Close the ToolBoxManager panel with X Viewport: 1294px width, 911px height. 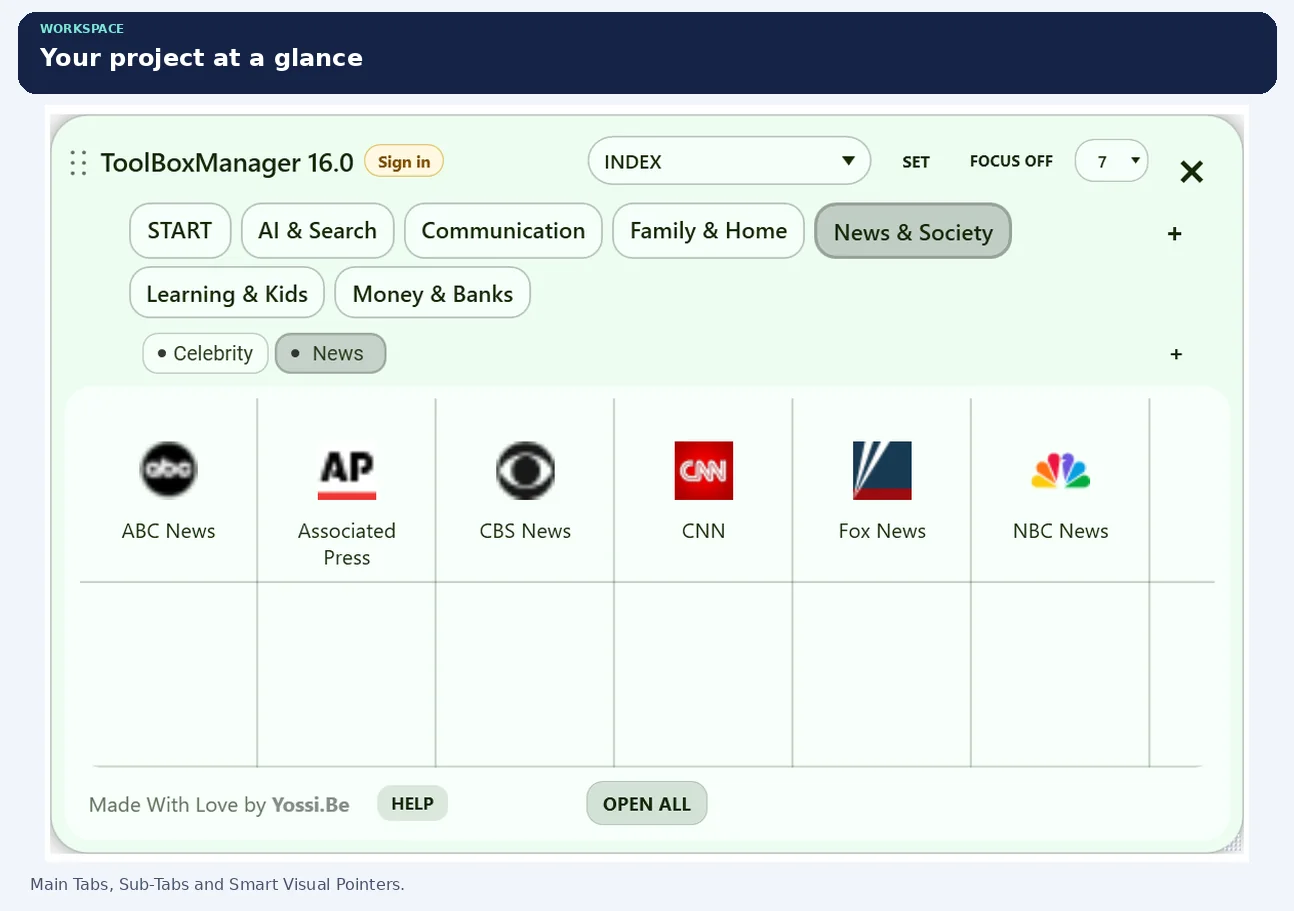1191,172
